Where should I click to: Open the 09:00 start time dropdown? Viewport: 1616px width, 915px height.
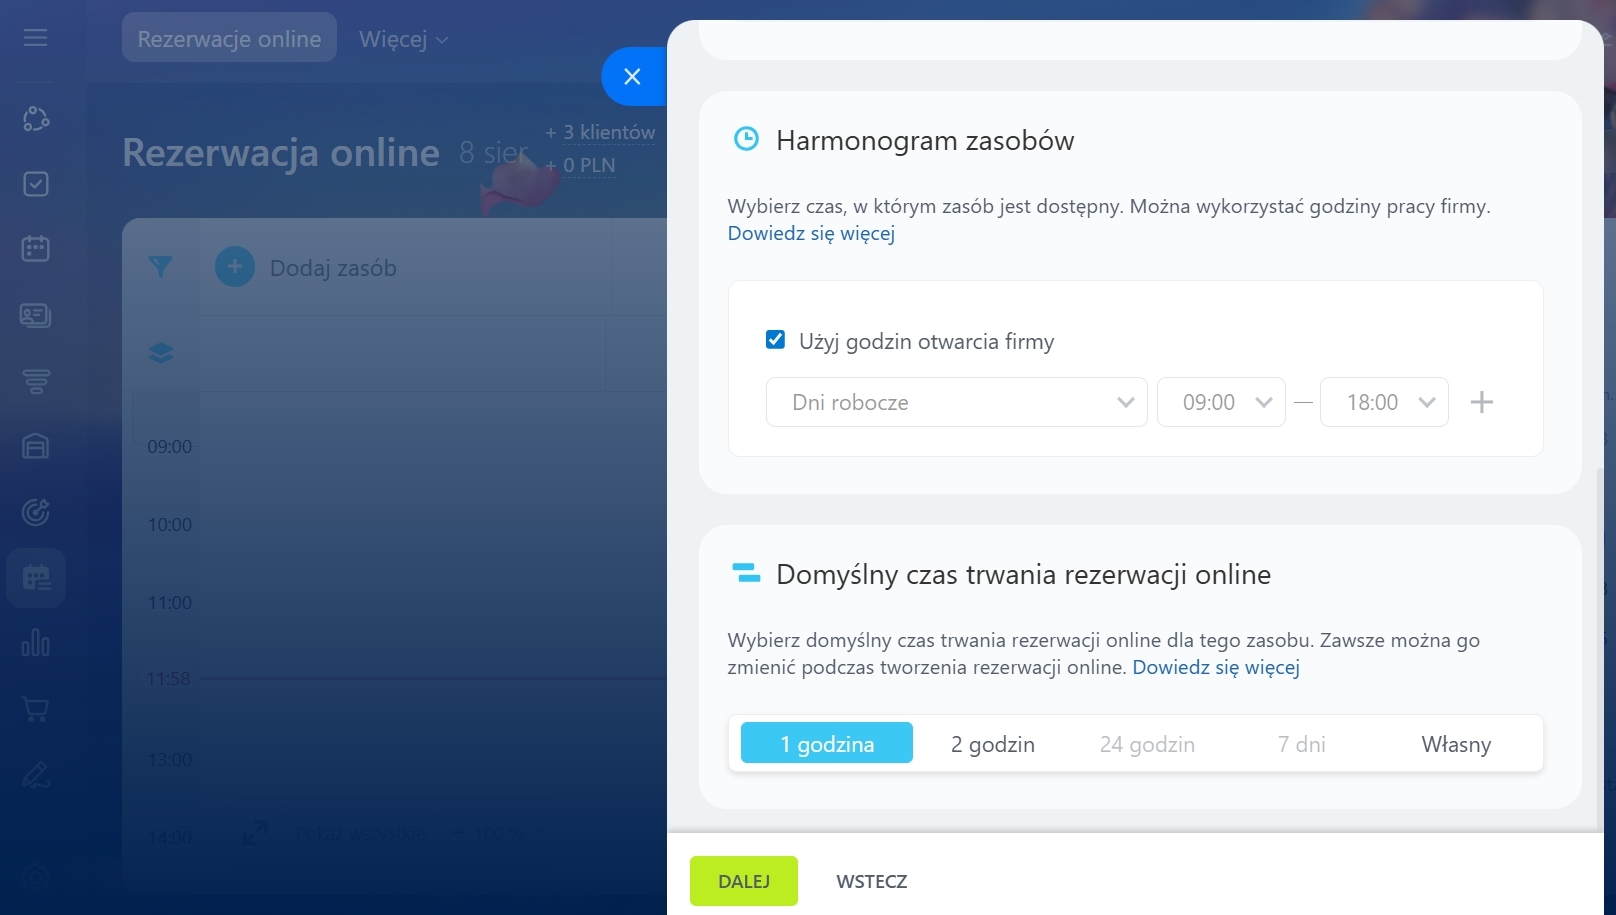[1221, 402]
